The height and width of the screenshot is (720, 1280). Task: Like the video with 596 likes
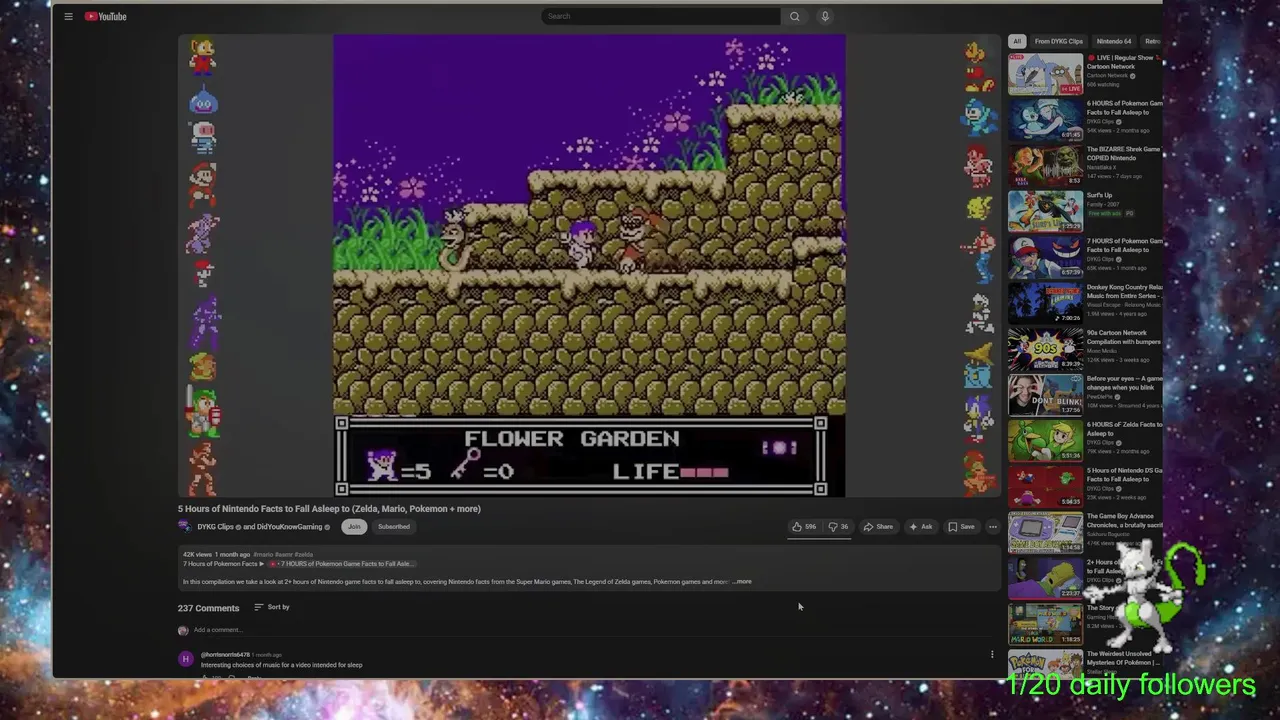click(x=804, y=527)
